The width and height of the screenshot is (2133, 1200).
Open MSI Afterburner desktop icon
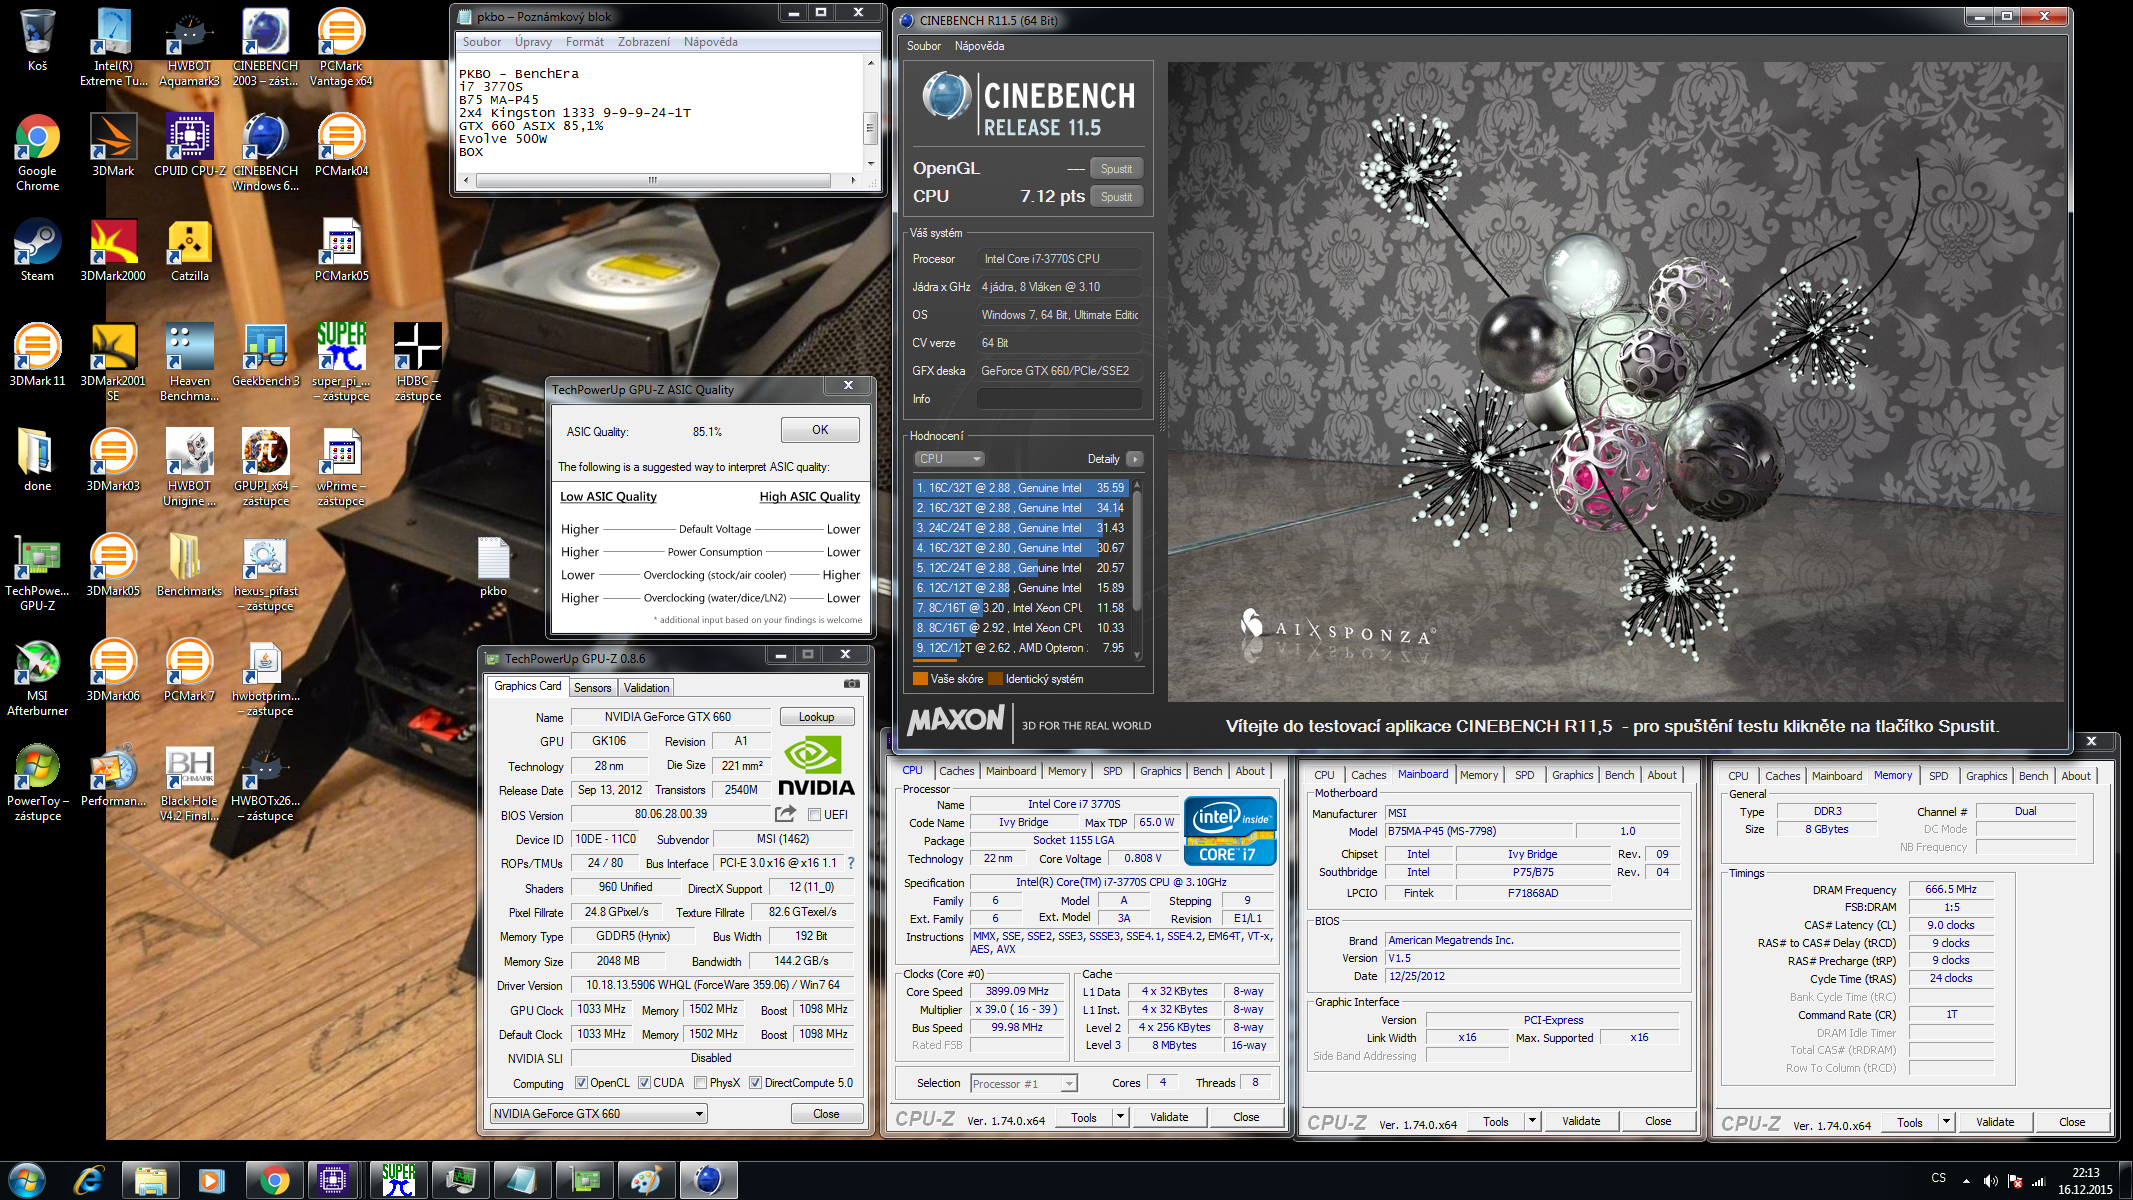pos(37,677)
